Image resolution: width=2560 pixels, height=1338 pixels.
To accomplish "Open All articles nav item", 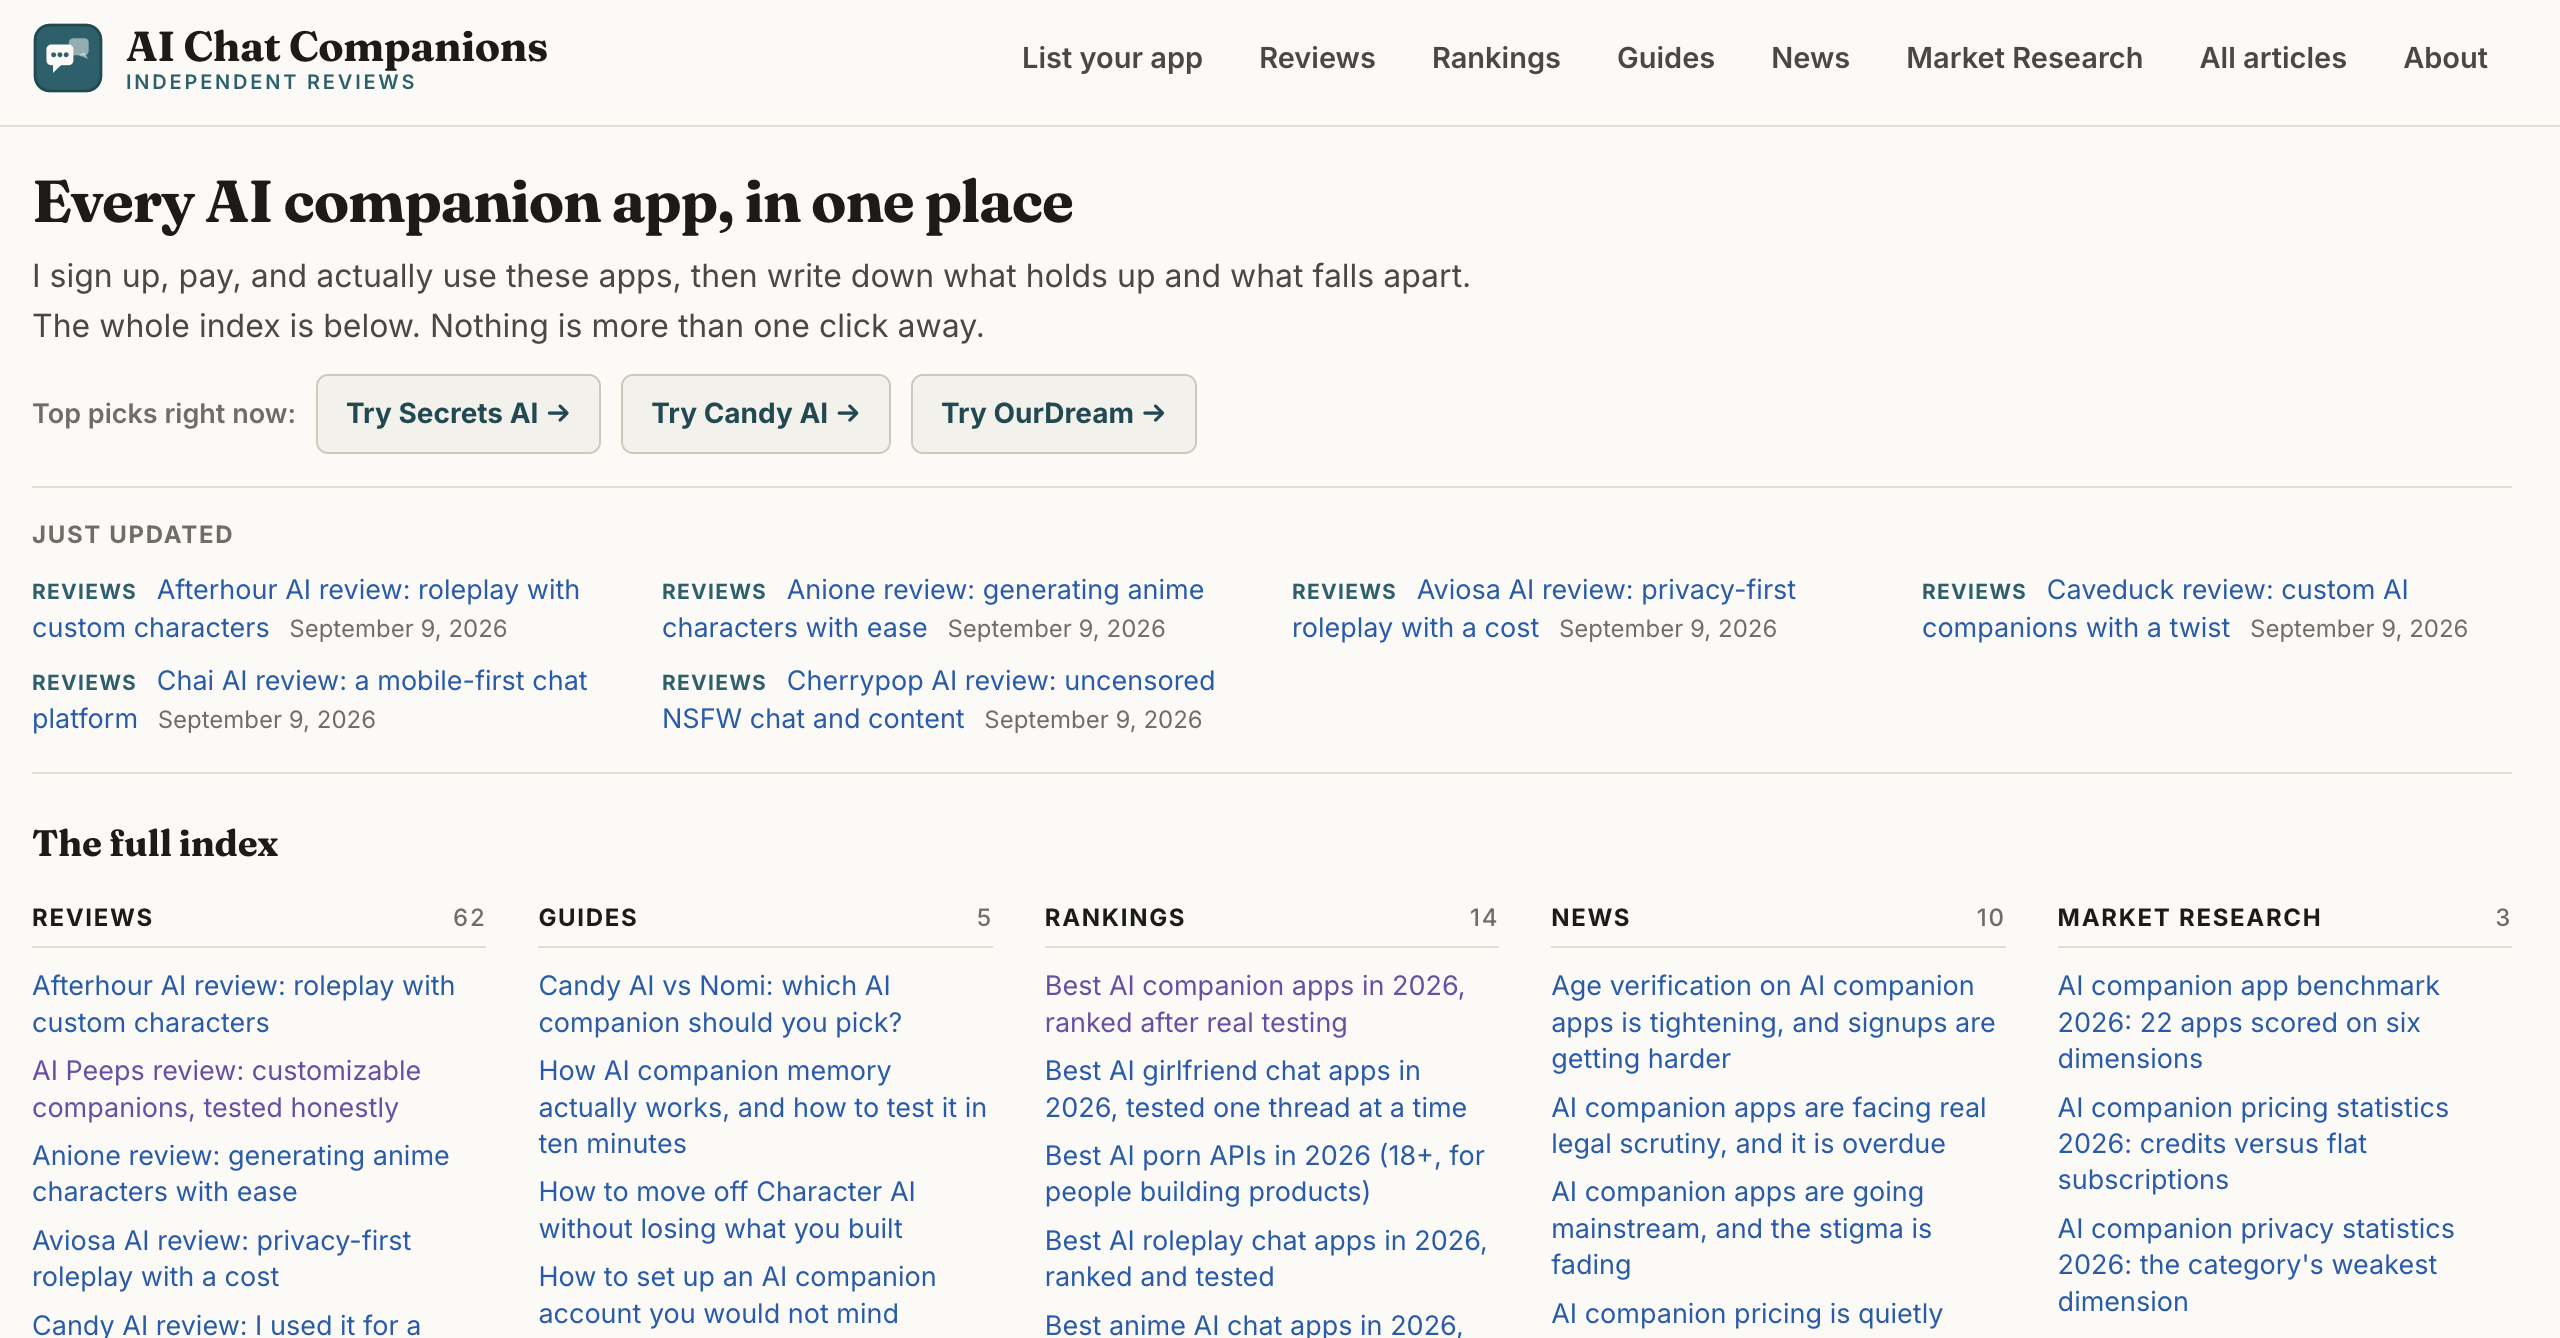I will [2272, 58].
